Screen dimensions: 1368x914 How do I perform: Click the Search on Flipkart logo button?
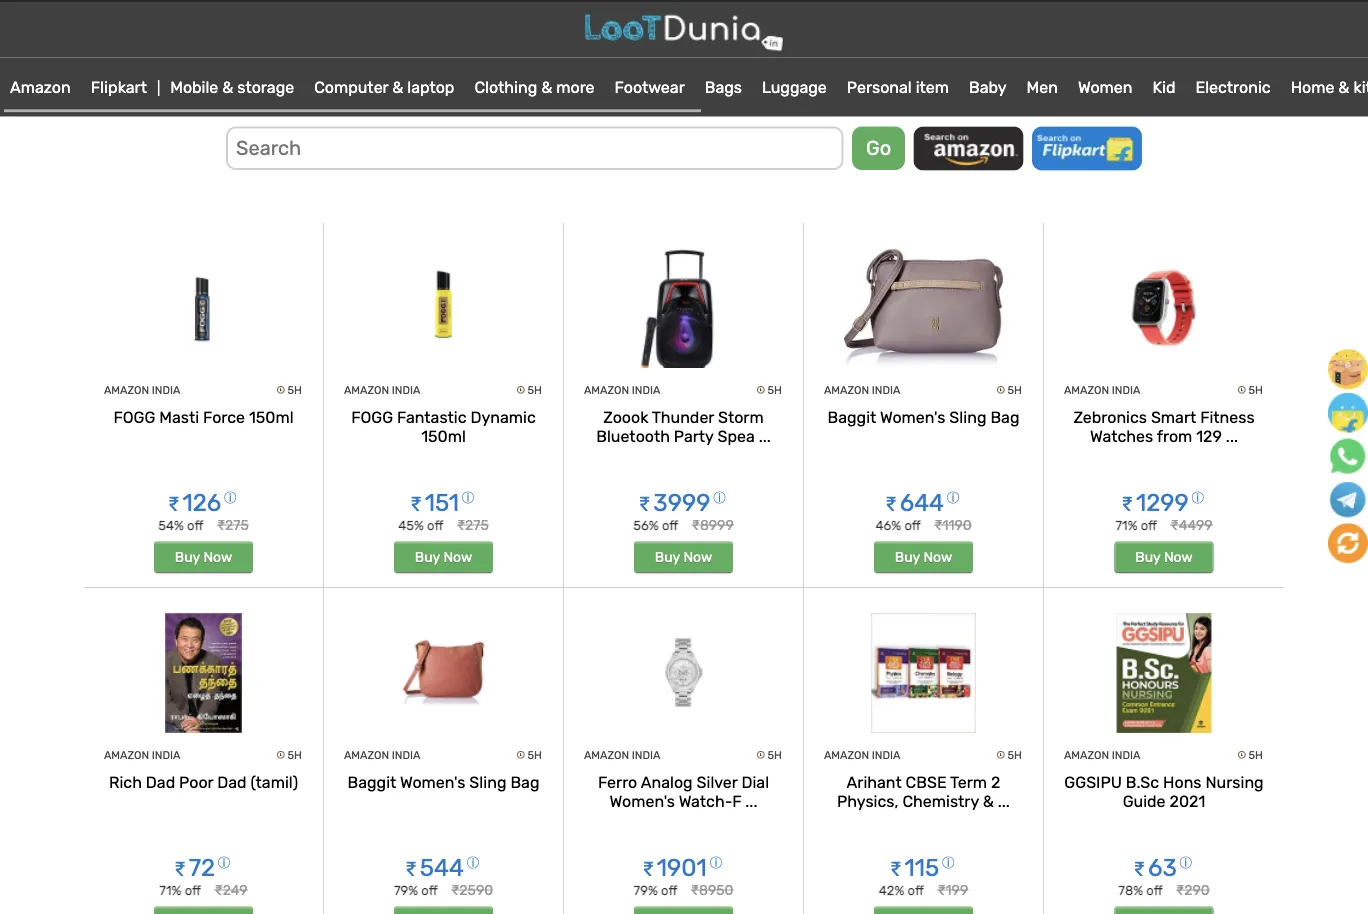point(1087,148)
